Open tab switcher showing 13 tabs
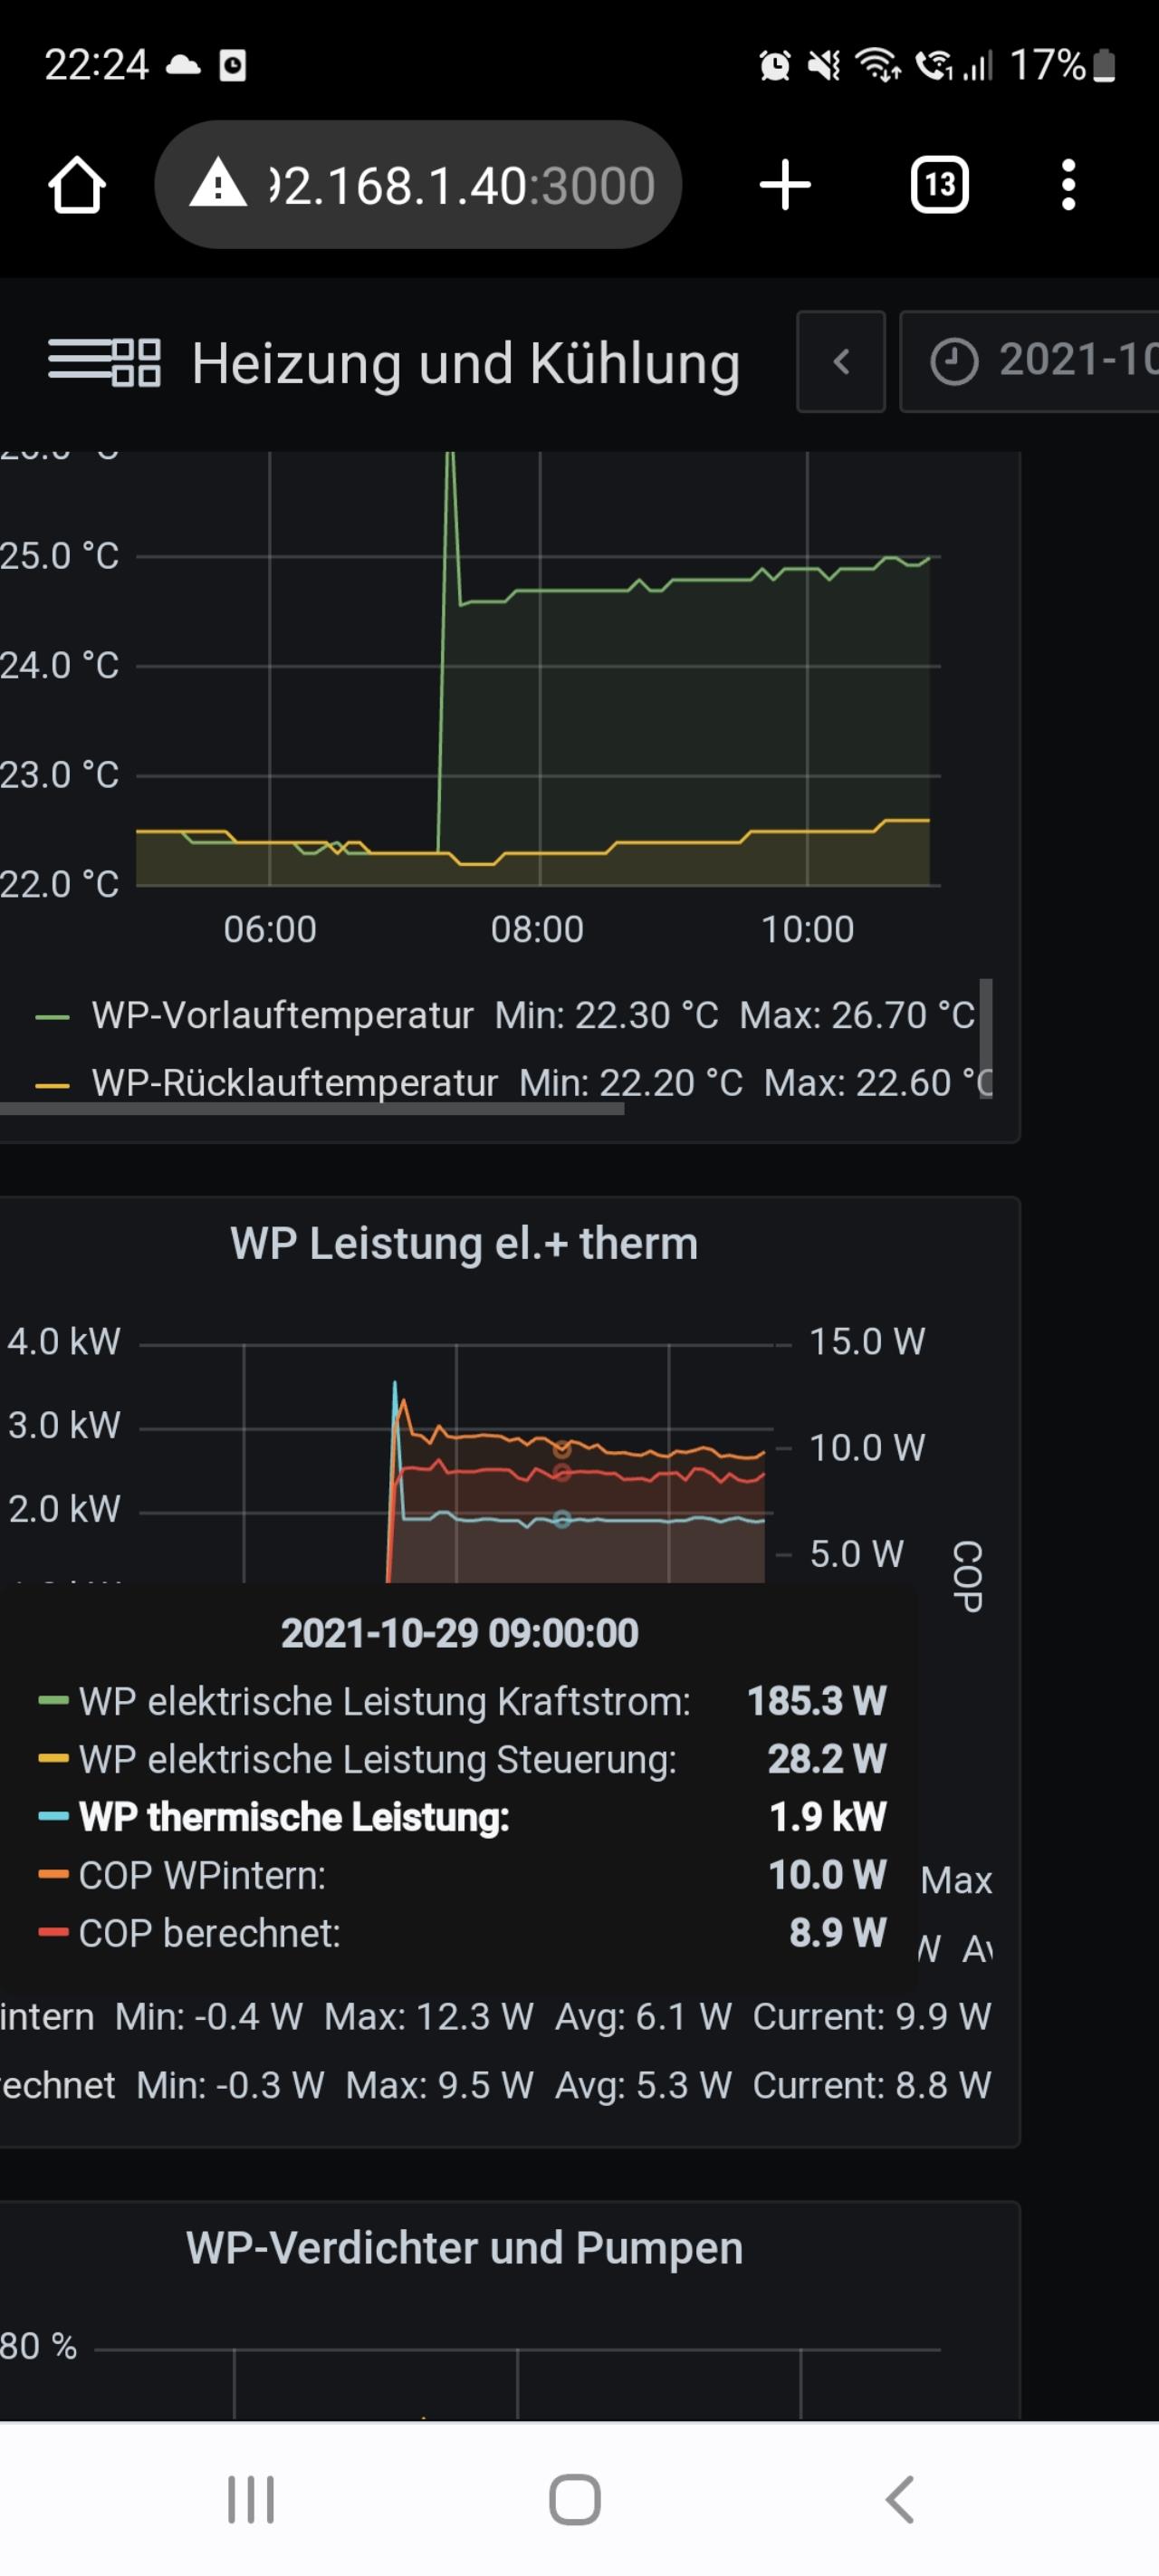The height and width of the screenshot is (2576, 1159). tap(939, 185)
